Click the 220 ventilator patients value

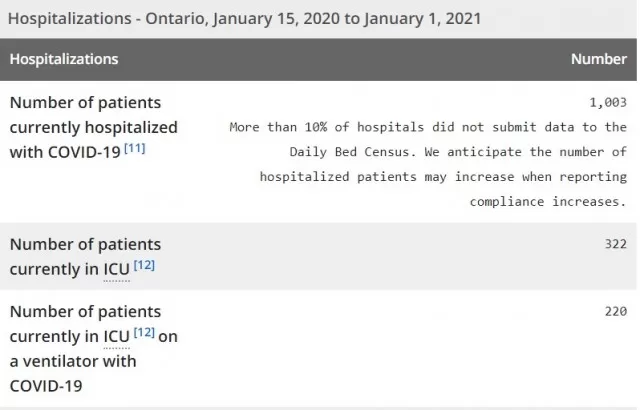click(616, 312)
